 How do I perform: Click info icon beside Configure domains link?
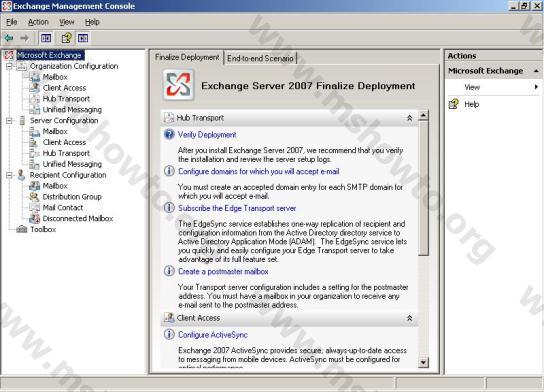click(x=169, y=171)
